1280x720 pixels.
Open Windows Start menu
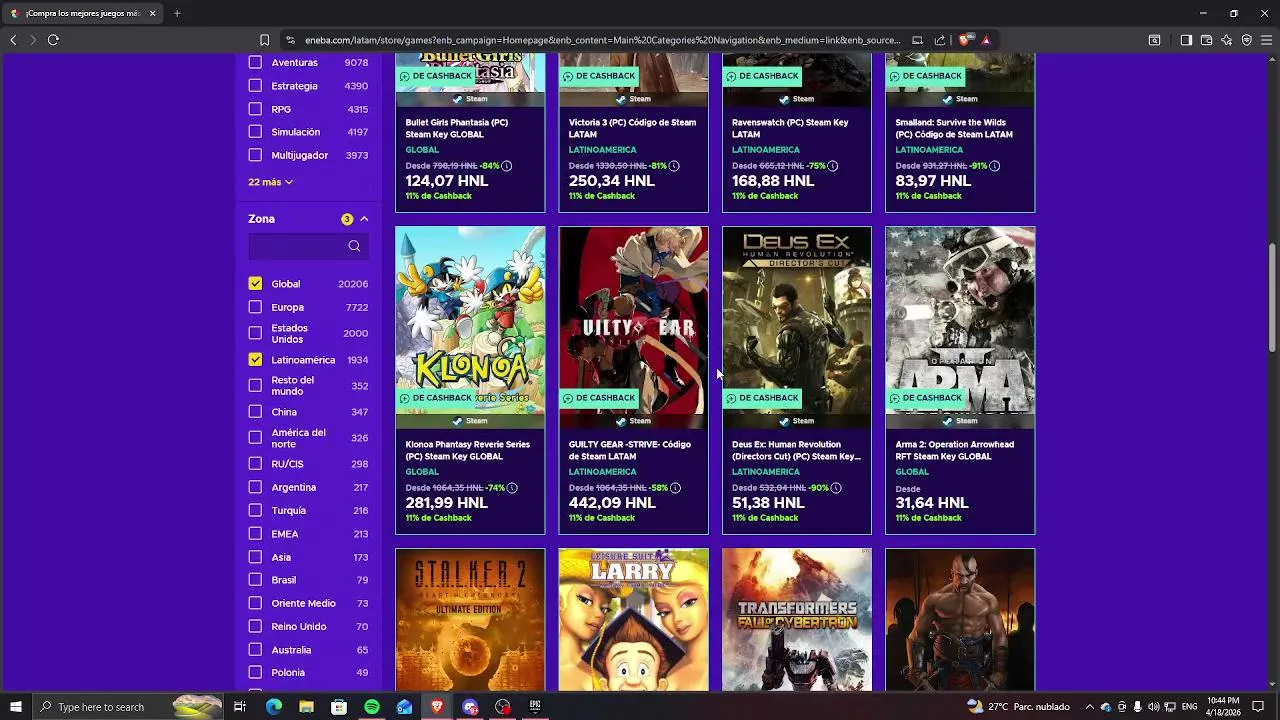15,707
